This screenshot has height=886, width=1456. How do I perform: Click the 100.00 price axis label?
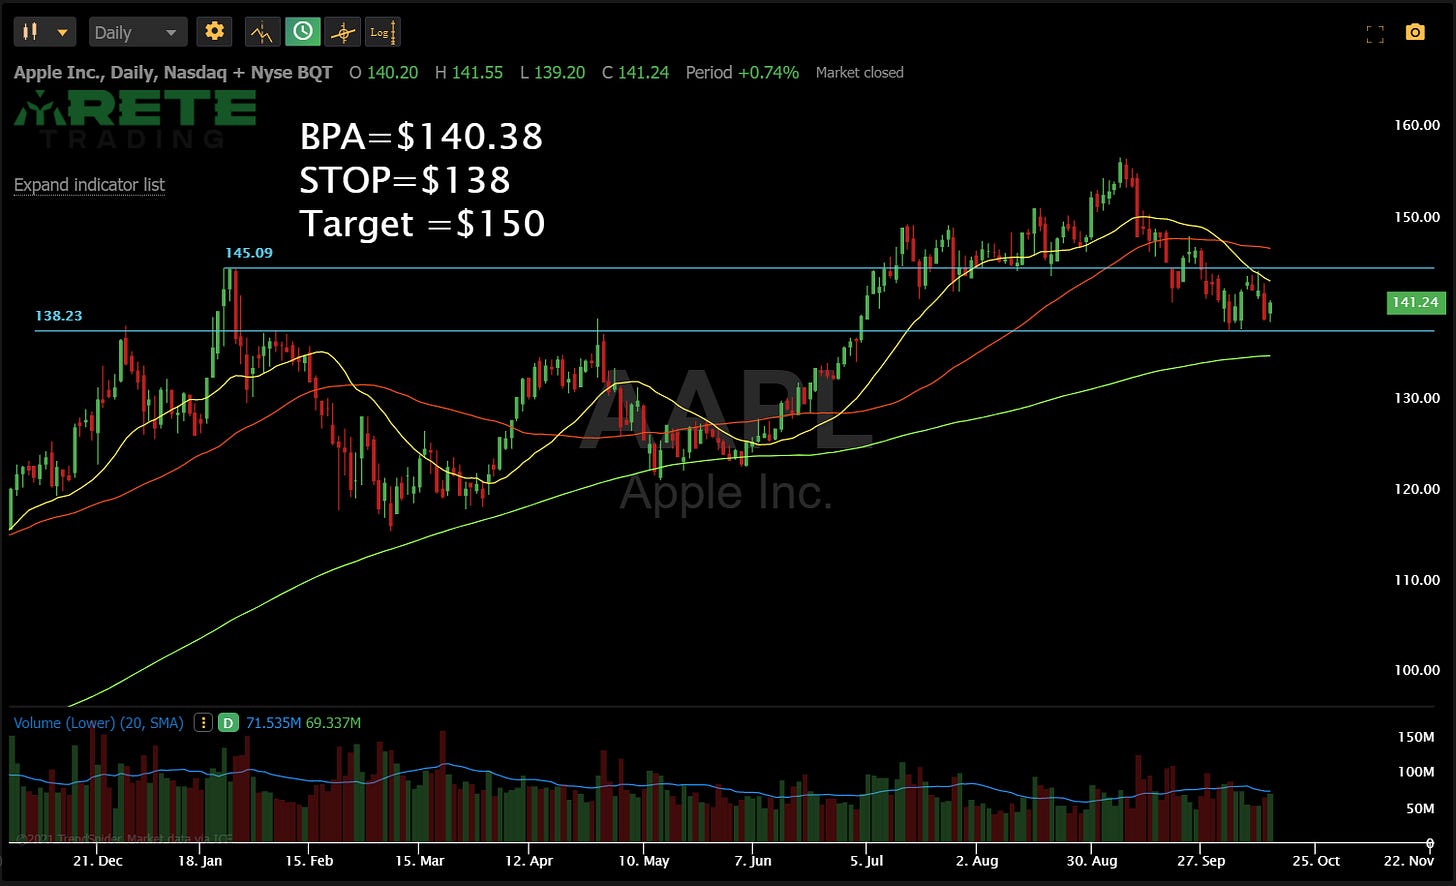pyautogui.click(x=1417, y=670)
